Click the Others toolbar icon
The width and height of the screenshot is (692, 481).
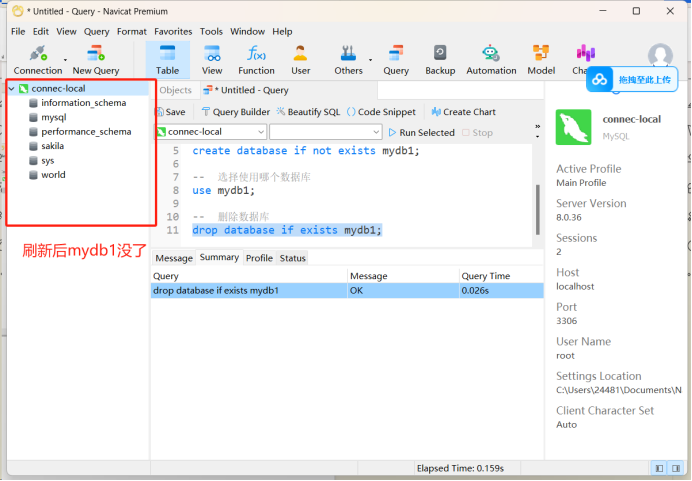(348, 60)
